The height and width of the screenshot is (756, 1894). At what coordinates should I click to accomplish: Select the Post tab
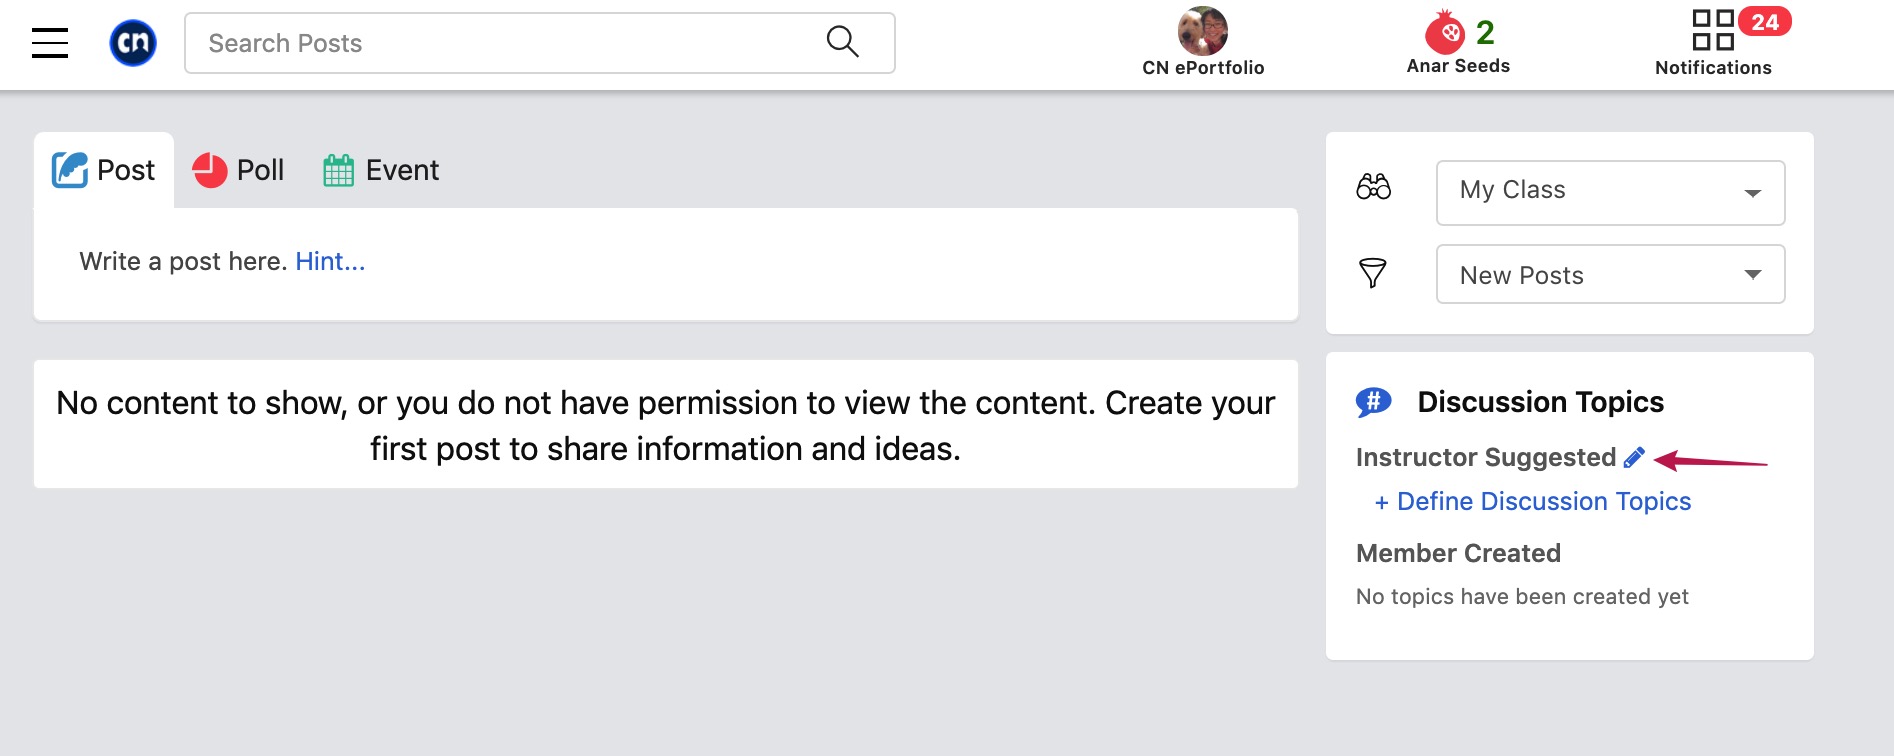[x=104, y=170]
